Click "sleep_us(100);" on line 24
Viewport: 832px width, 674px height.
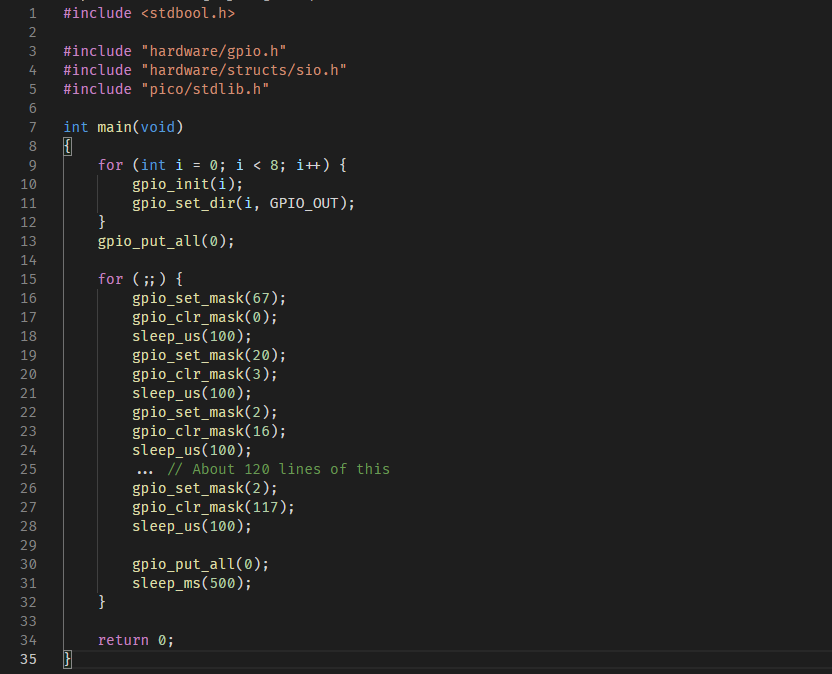tap(192, 451)
